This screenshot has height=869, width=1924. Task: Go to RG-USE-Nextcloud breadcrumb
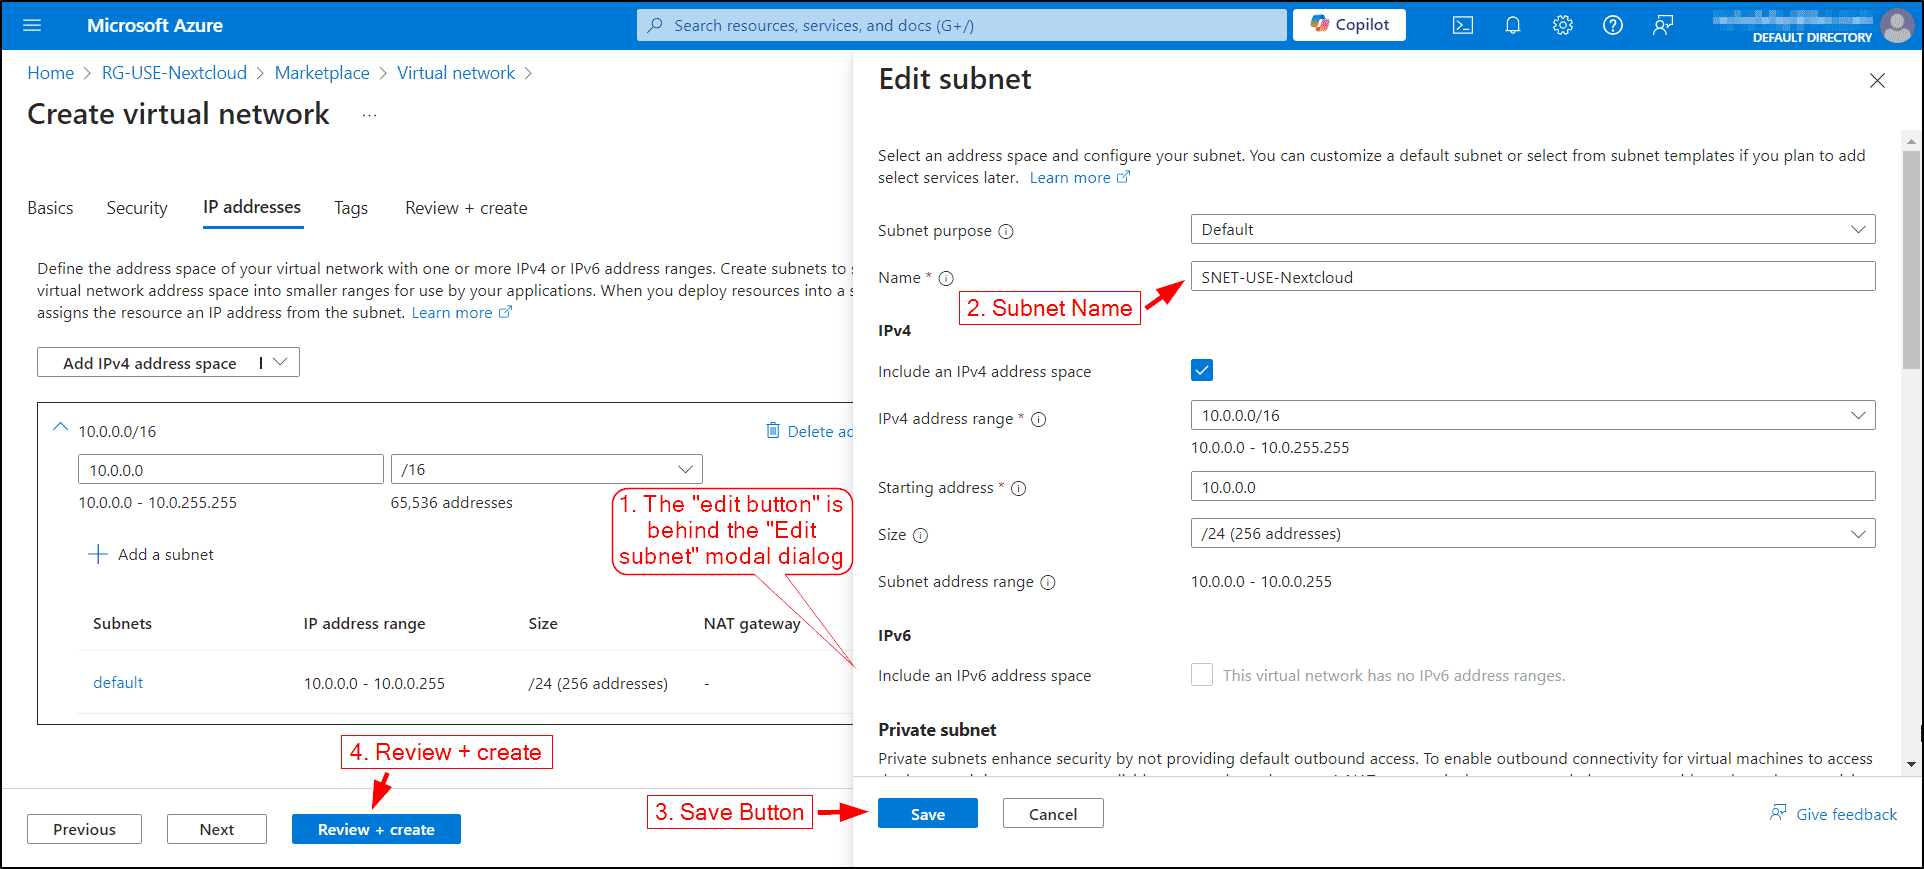[x=174, y=73]
